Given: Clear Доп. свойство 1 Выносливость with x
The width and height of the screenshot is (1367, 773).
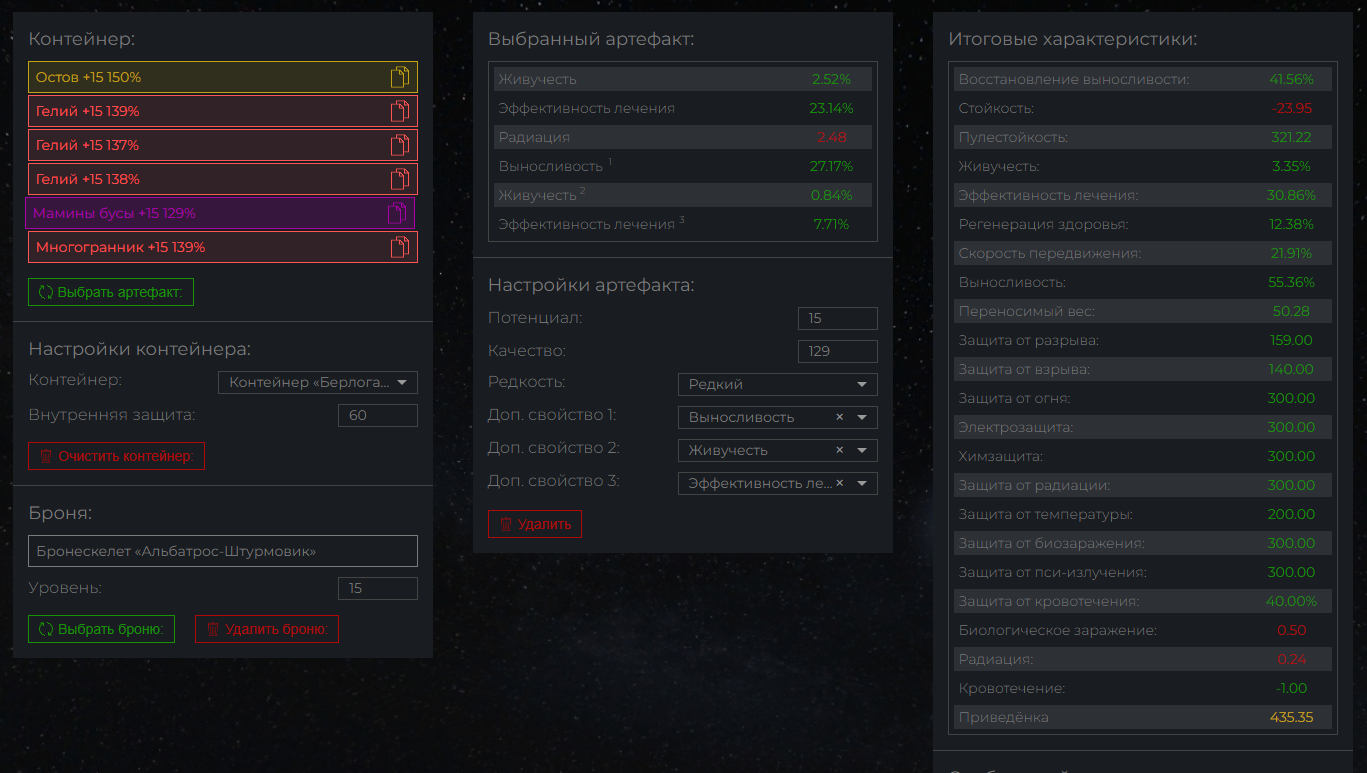Looking at the screenshot, I should 840,417.
